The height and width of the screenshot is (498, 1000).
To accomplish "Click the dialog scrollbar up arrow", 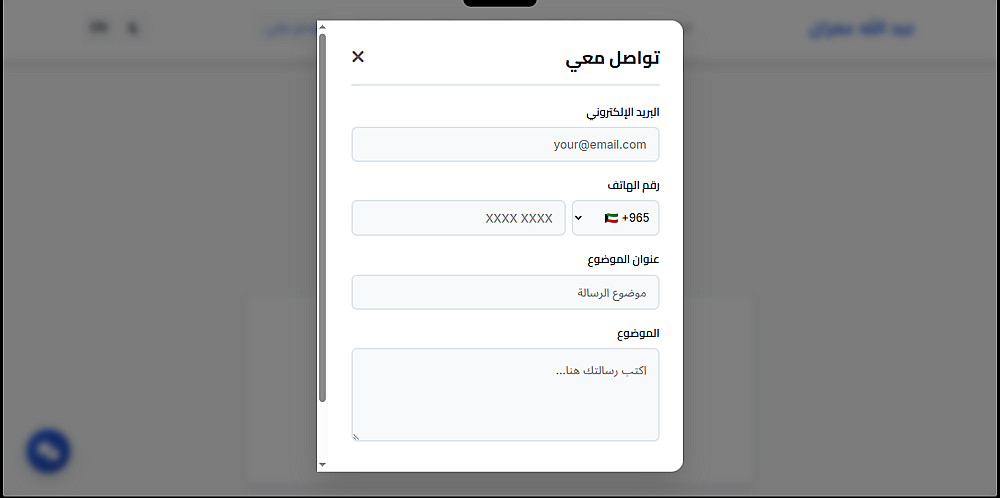I will [322, 27].
